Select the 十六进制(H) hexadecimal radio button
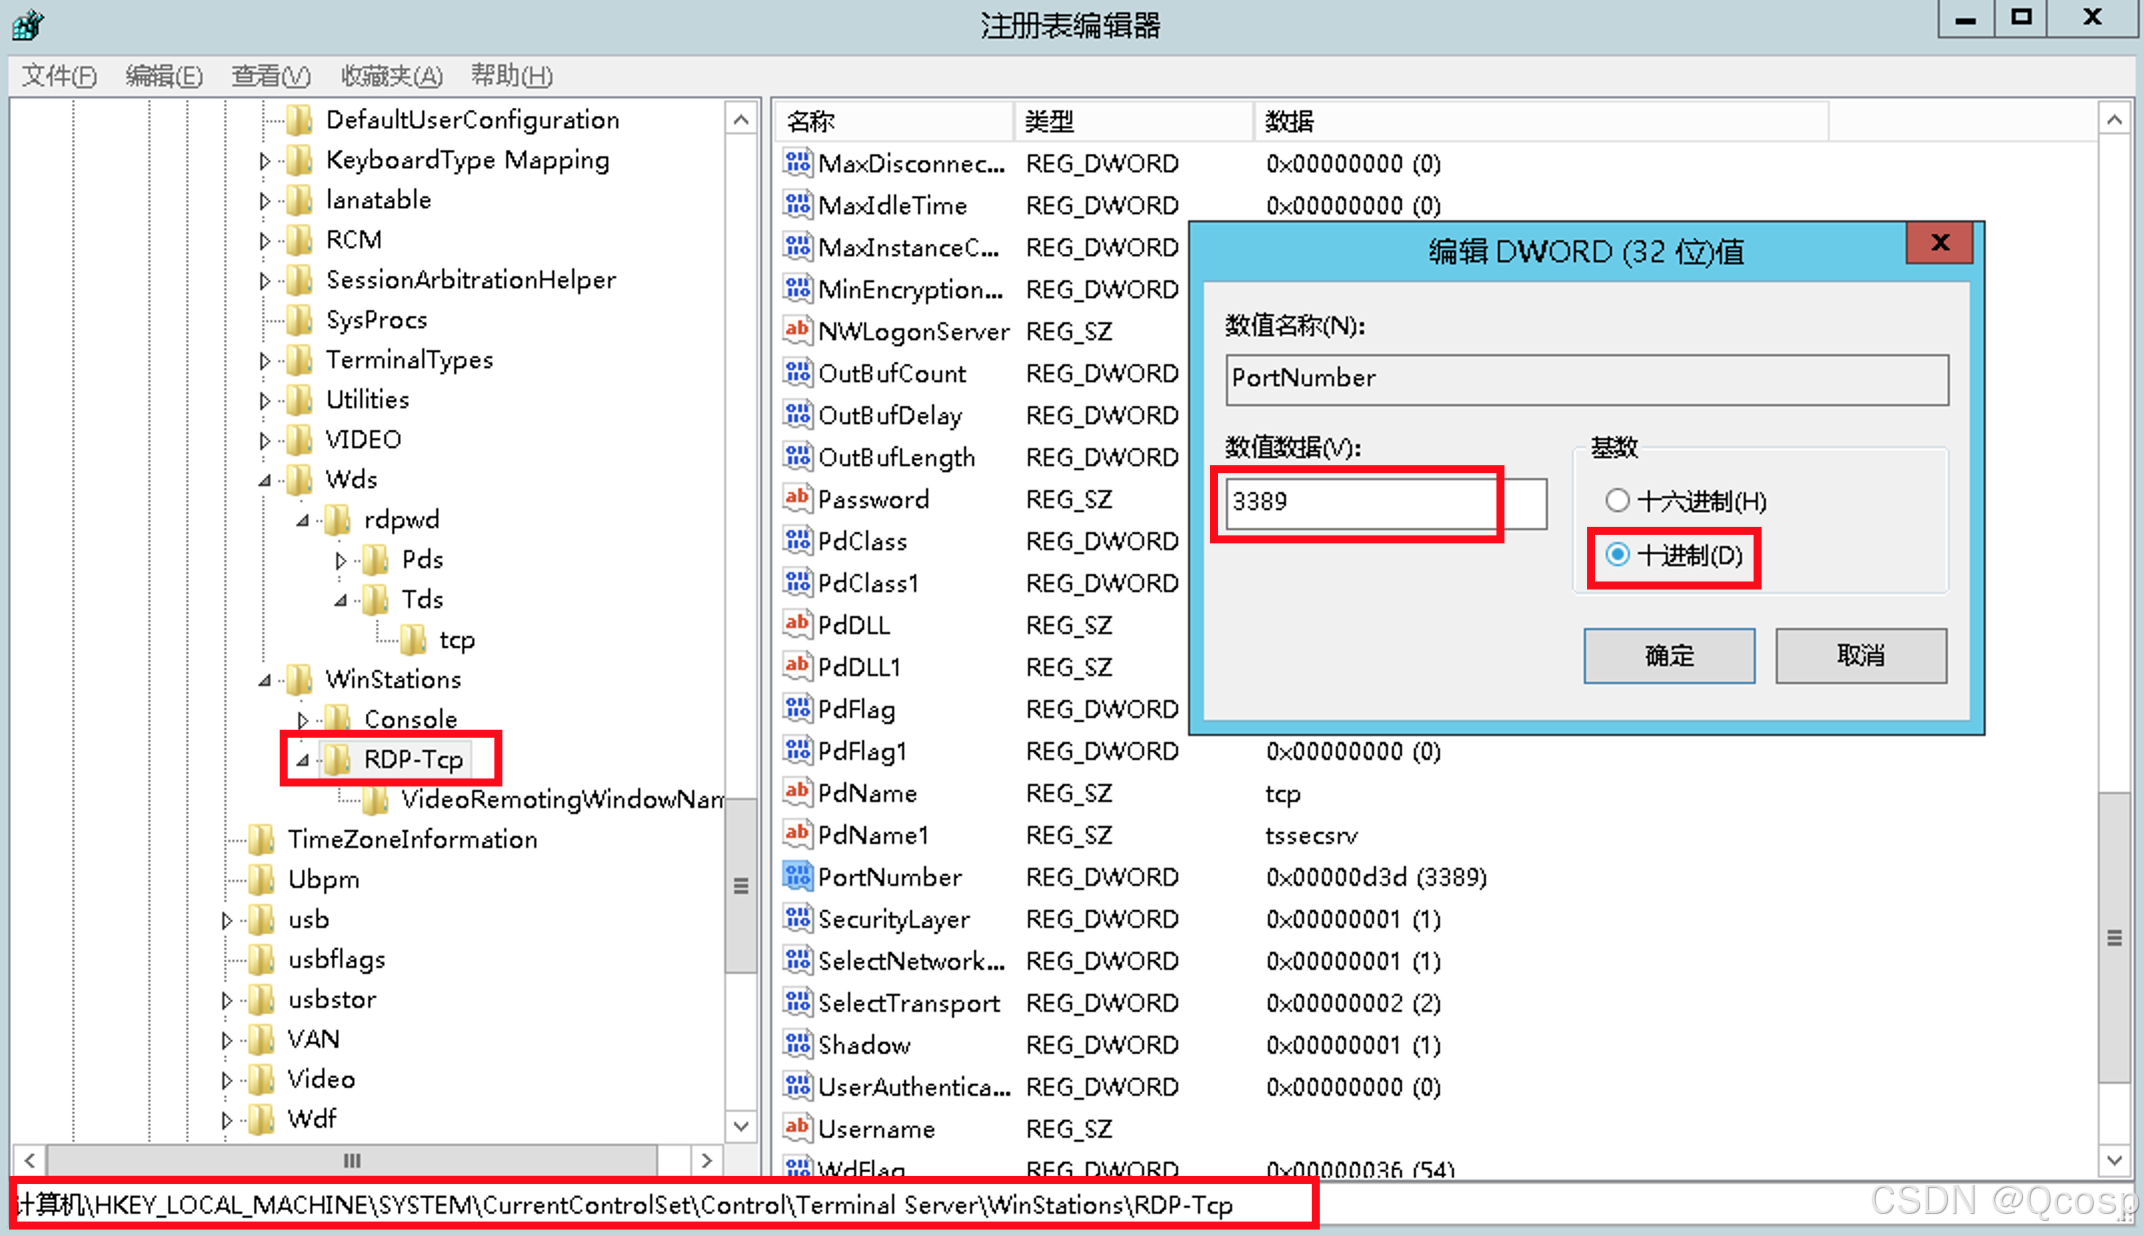The image size is (2144, 1236). [x=1617, y=500]
